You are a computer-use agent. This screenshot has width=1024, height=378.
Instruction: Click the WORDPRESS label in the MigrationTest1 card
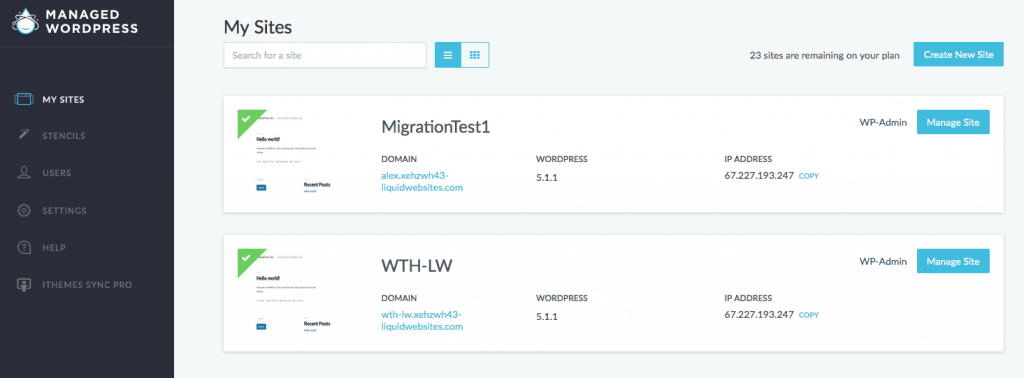pos(562,159)
